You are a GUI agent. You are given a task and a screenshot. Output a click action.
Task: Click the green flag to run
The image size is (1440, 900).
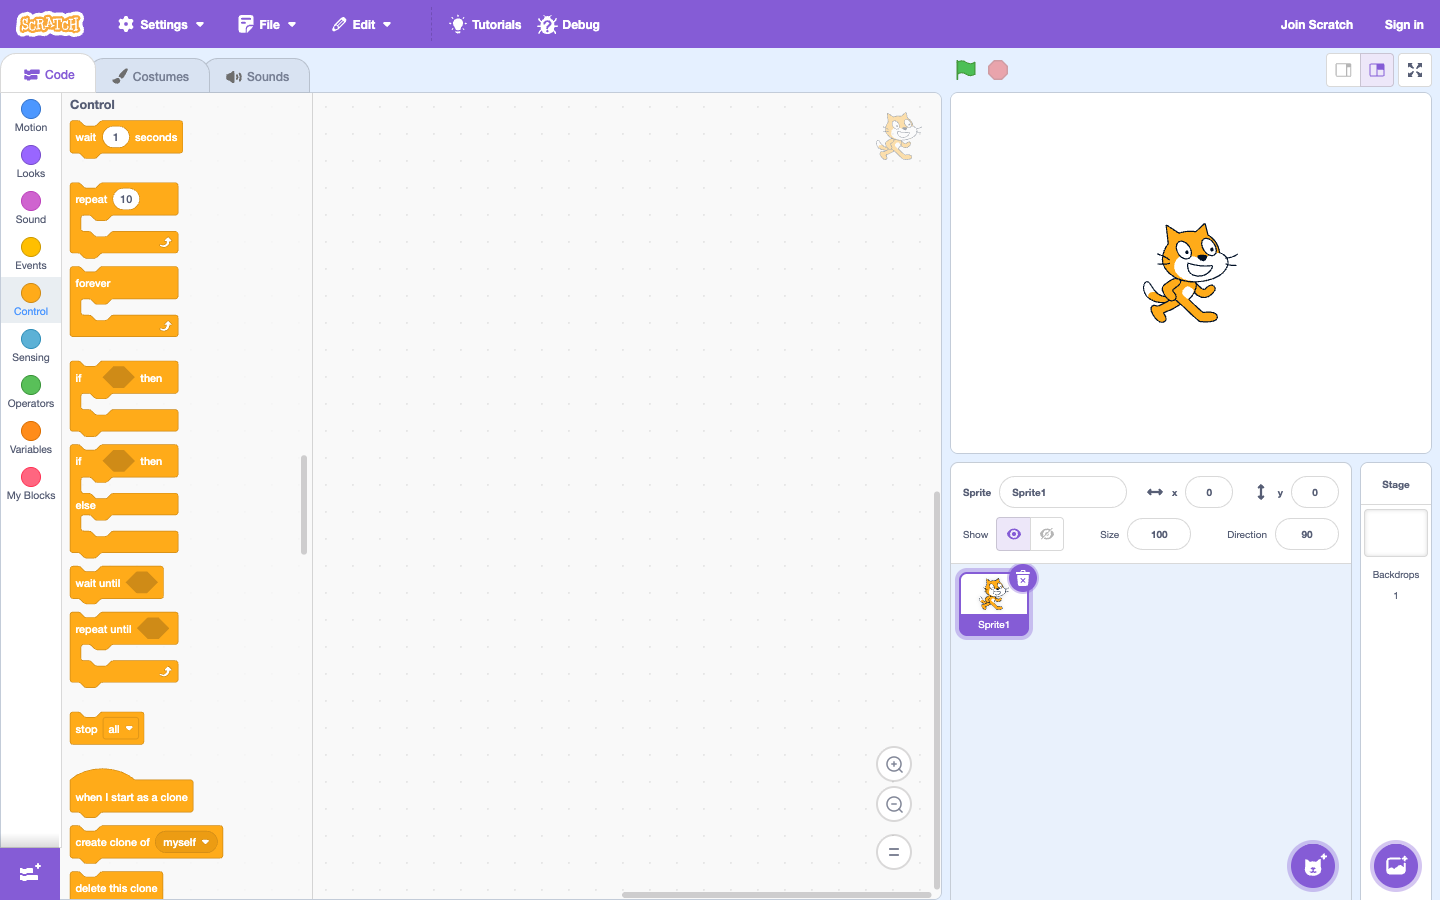965,70
